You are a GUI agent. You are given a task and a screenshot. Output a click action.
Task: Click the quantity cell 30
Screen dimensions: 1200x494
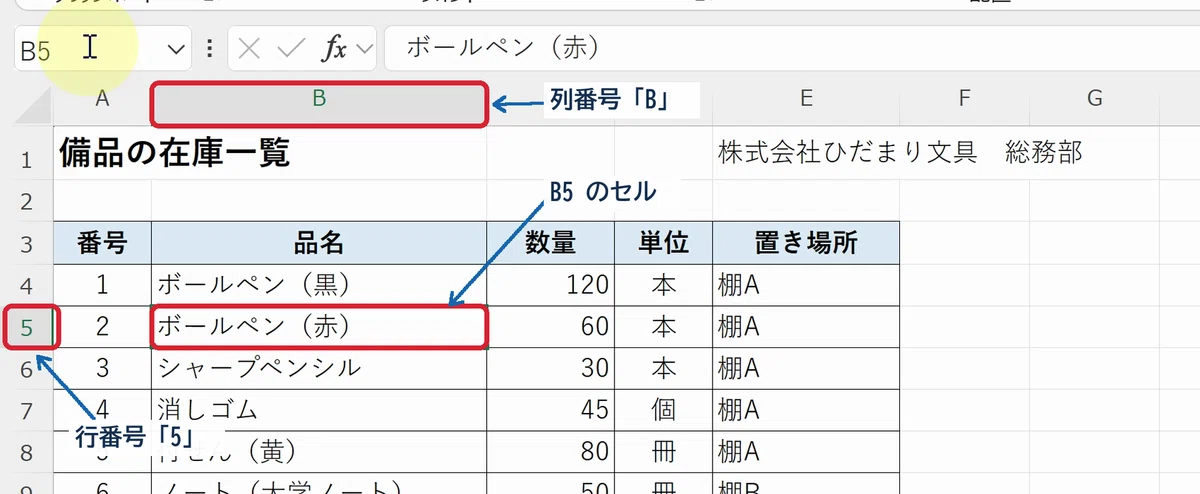(x=550, y=368)
